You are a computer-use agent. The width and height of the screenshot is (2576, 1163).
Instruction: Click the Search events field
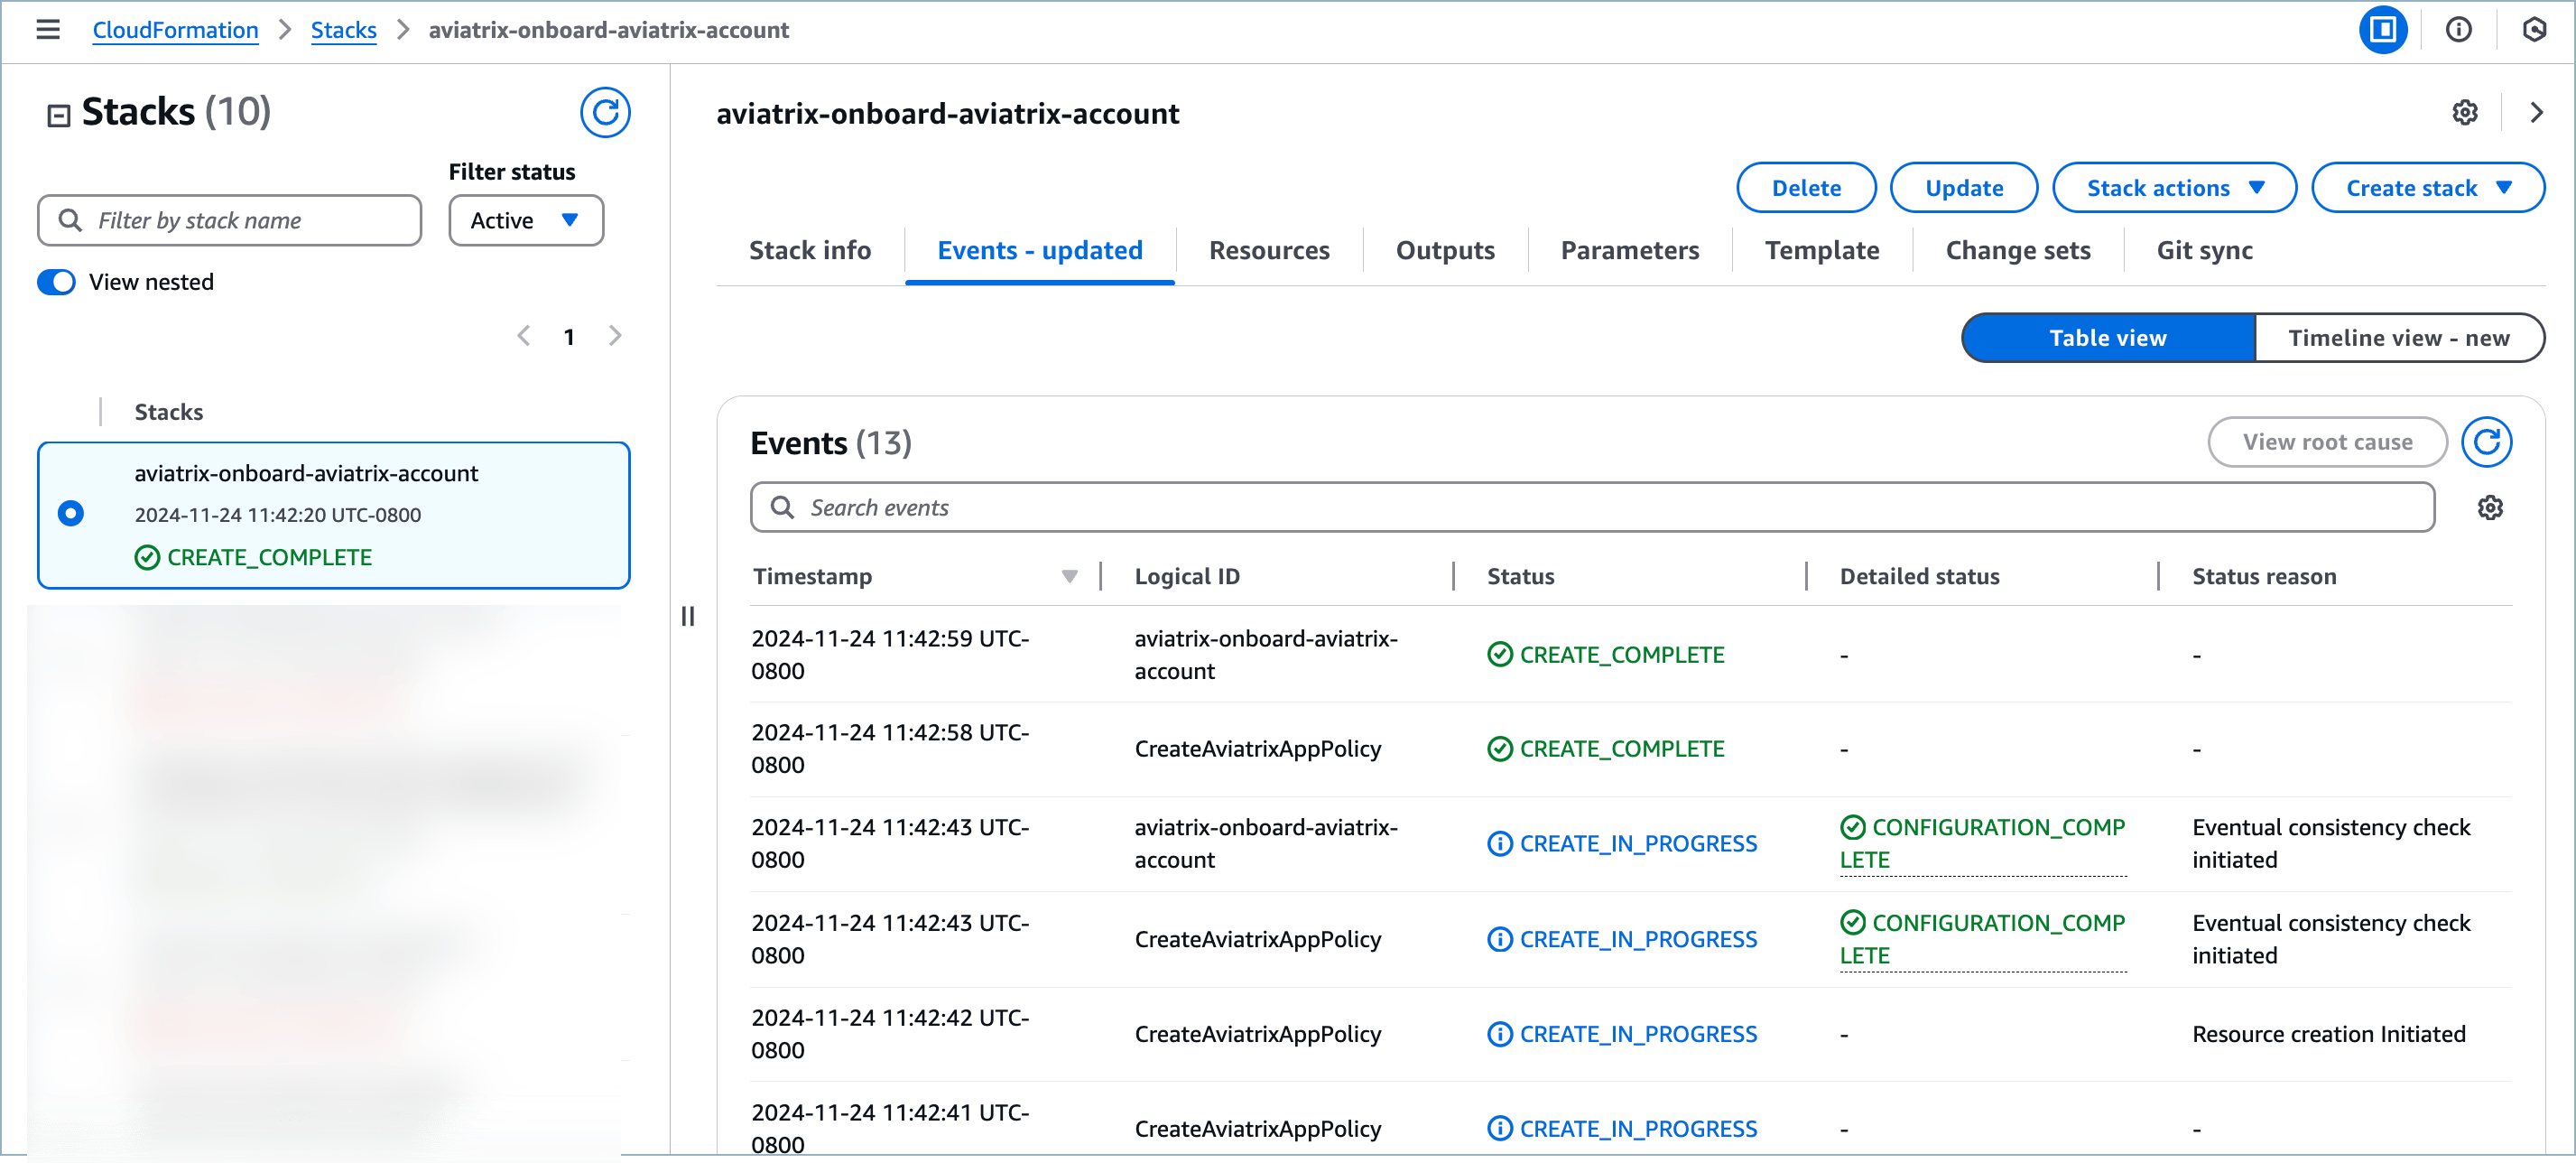tap(1592, 508)
